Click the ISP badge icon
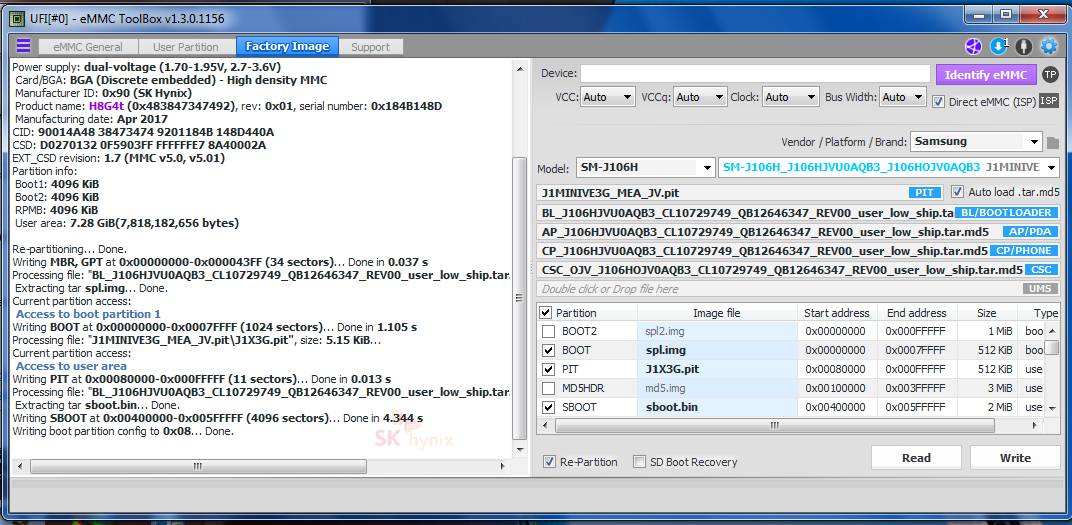This screenshot has height=525, width=1072. (1049, 101)
